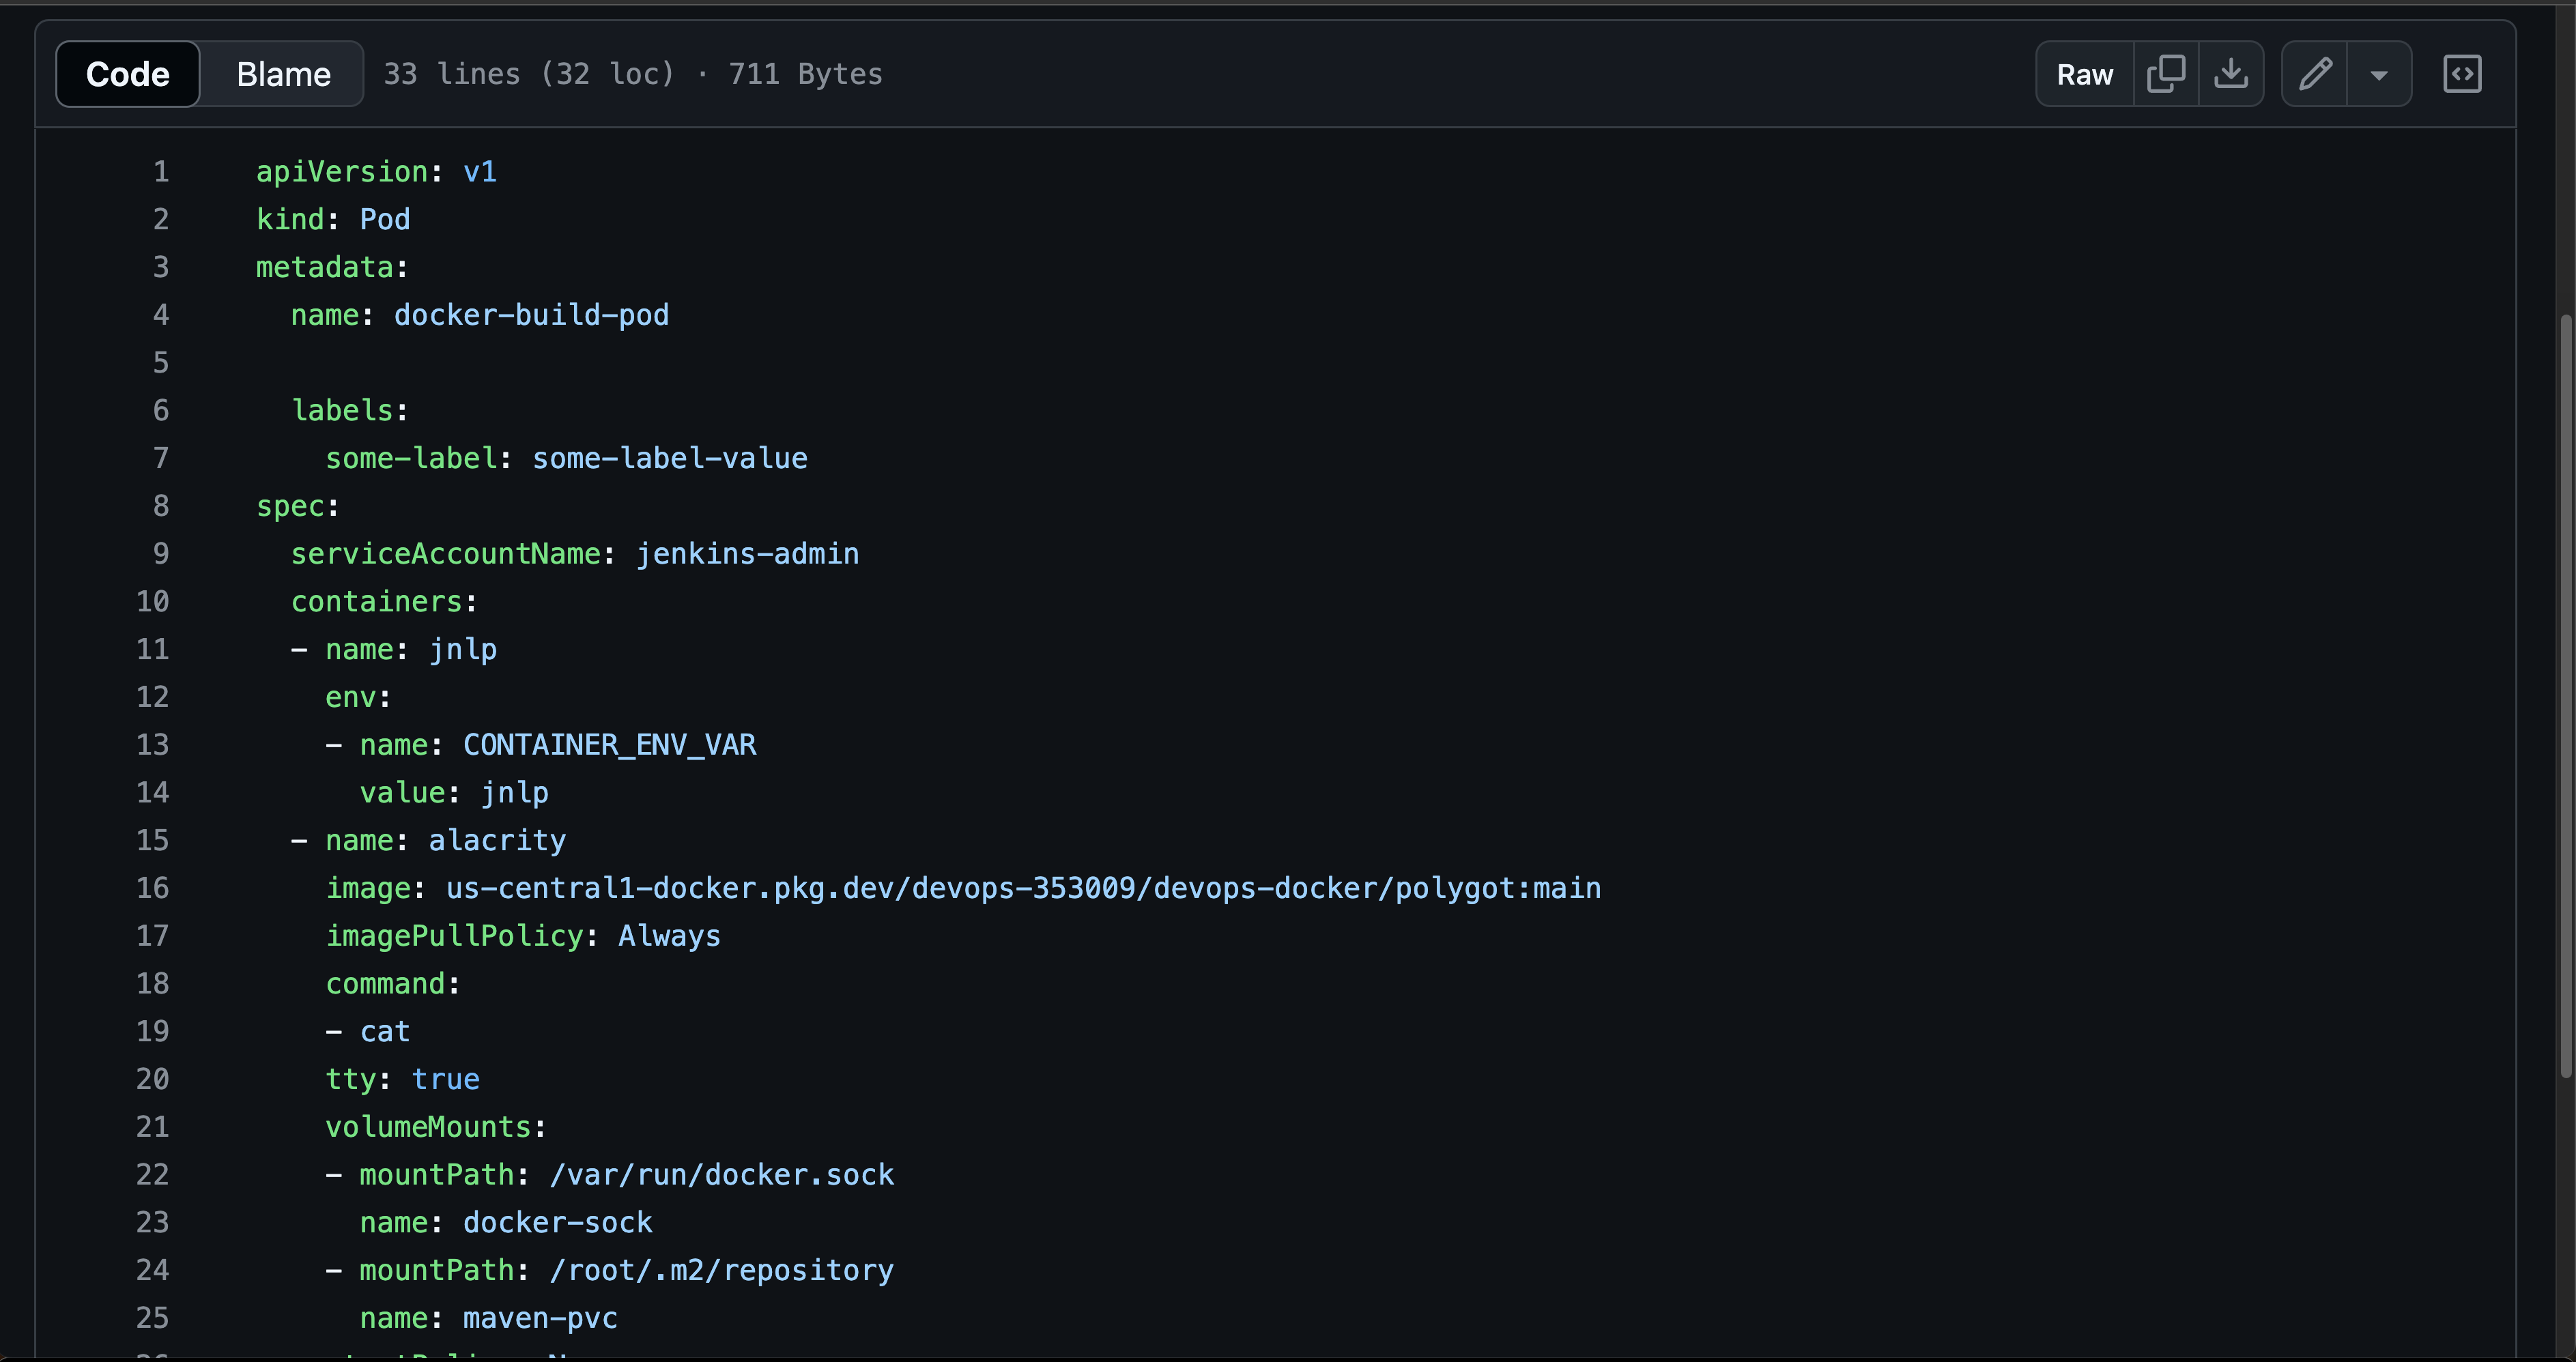Click line number 16 of image line
The image size is (2576, 1362).
(x=153, y=888)
